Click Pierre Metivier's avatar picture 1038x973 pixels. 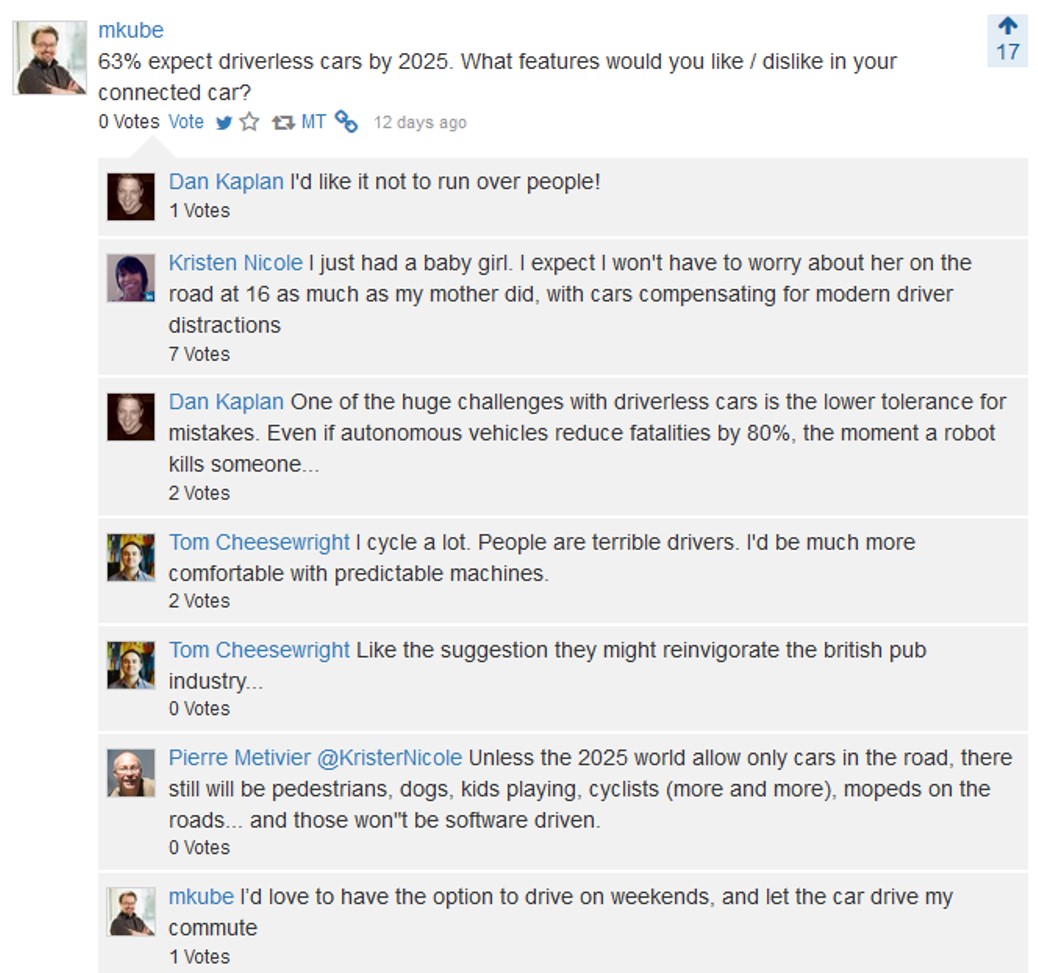(x=131, y=772)
